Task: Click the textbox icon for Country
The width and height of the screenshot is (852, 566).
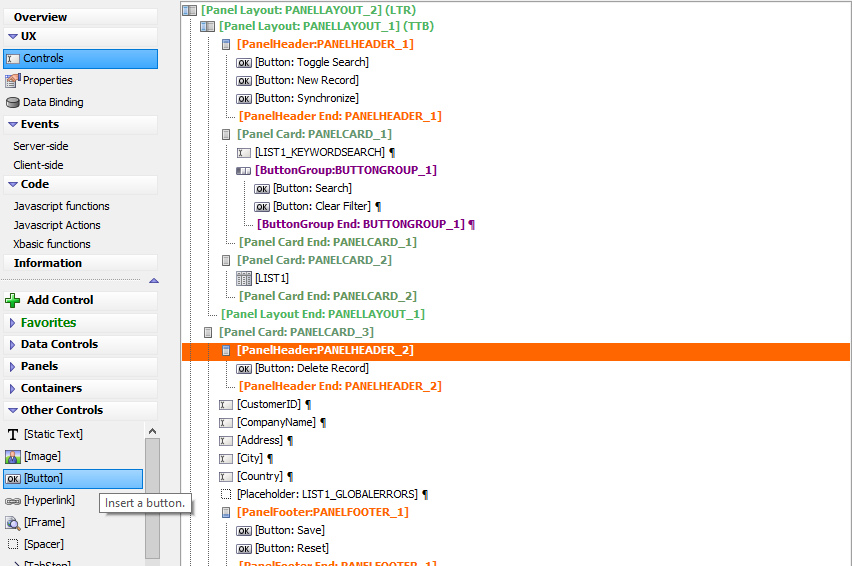Action: (x=226, y=477)
